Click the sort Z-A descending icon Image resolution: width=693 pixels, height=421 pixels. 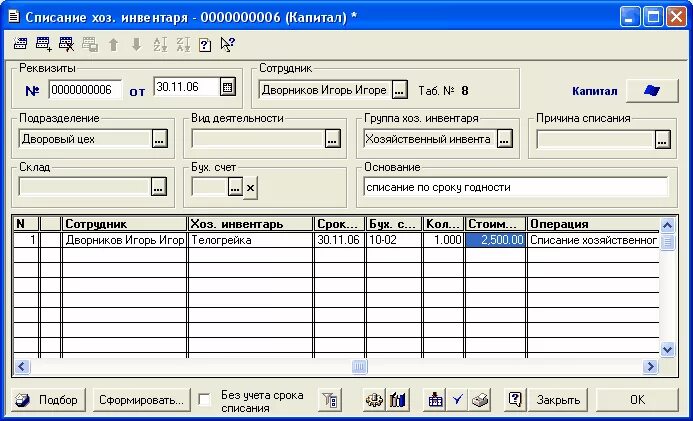point(183,44)
